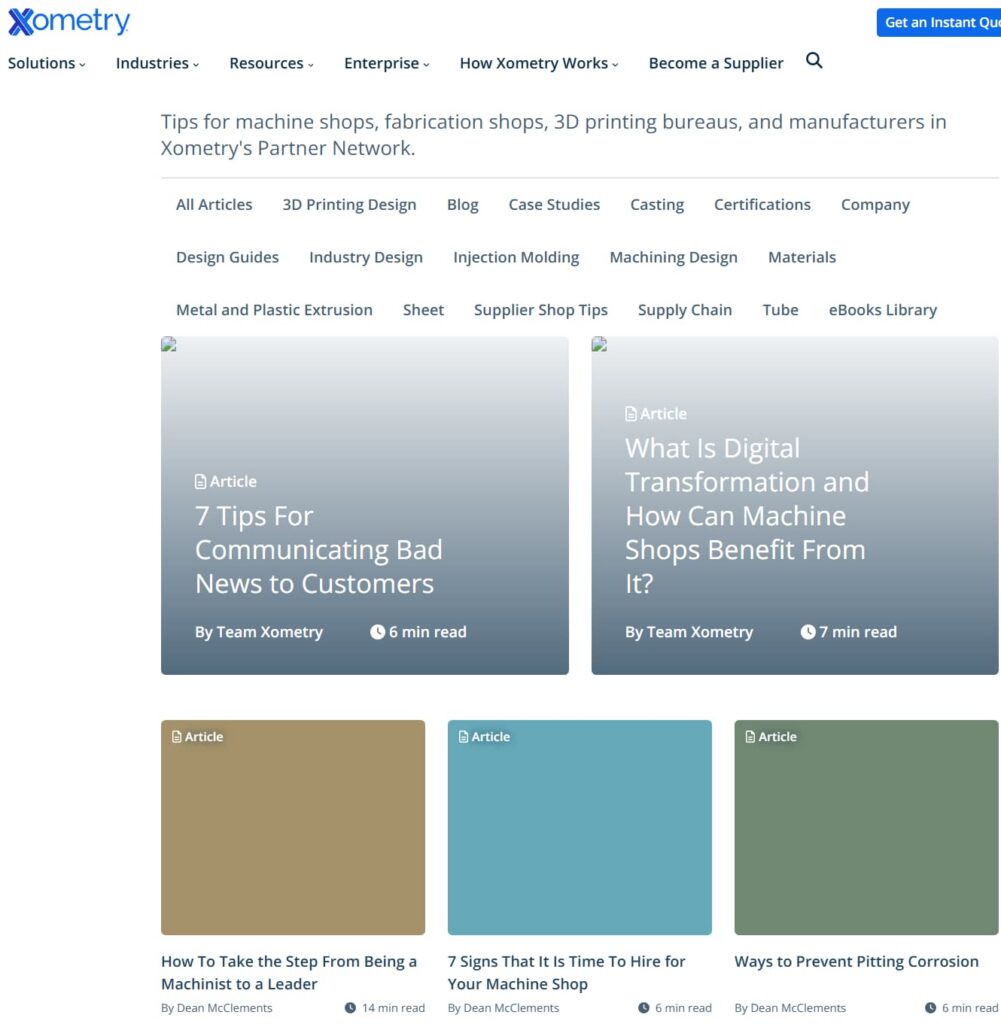The width and height of the screenshot is (1001, 1024).
Task: Click the tan article thumbnail image
Action: (x=293, y=827)
